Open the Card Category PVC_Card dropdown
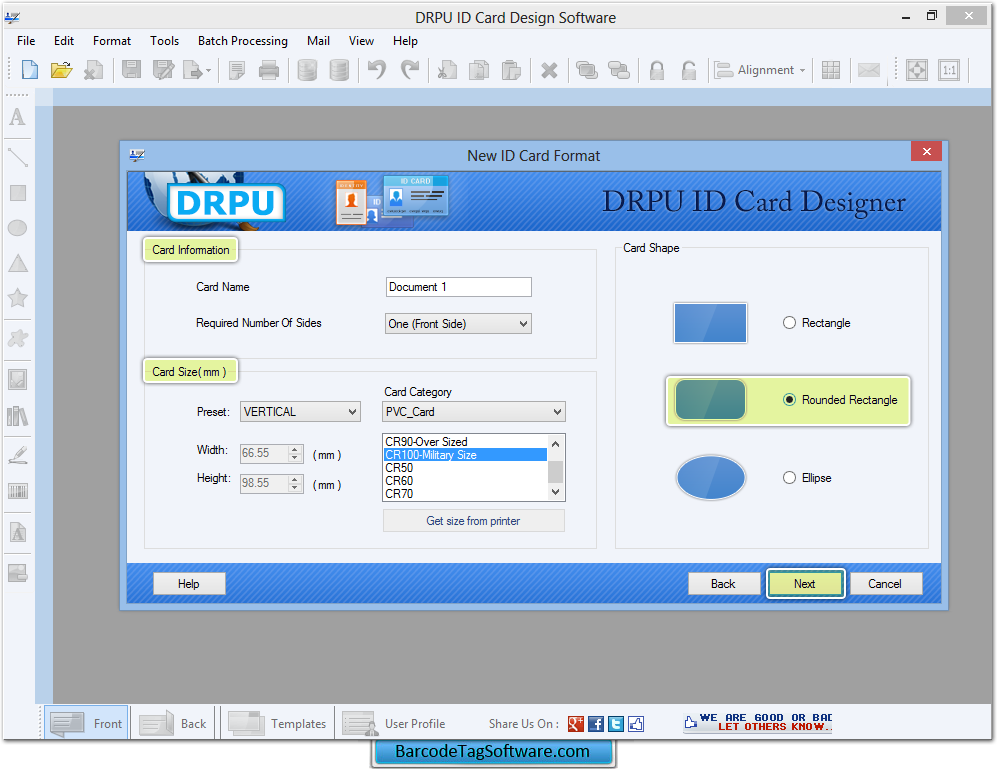 coord(474,412)
